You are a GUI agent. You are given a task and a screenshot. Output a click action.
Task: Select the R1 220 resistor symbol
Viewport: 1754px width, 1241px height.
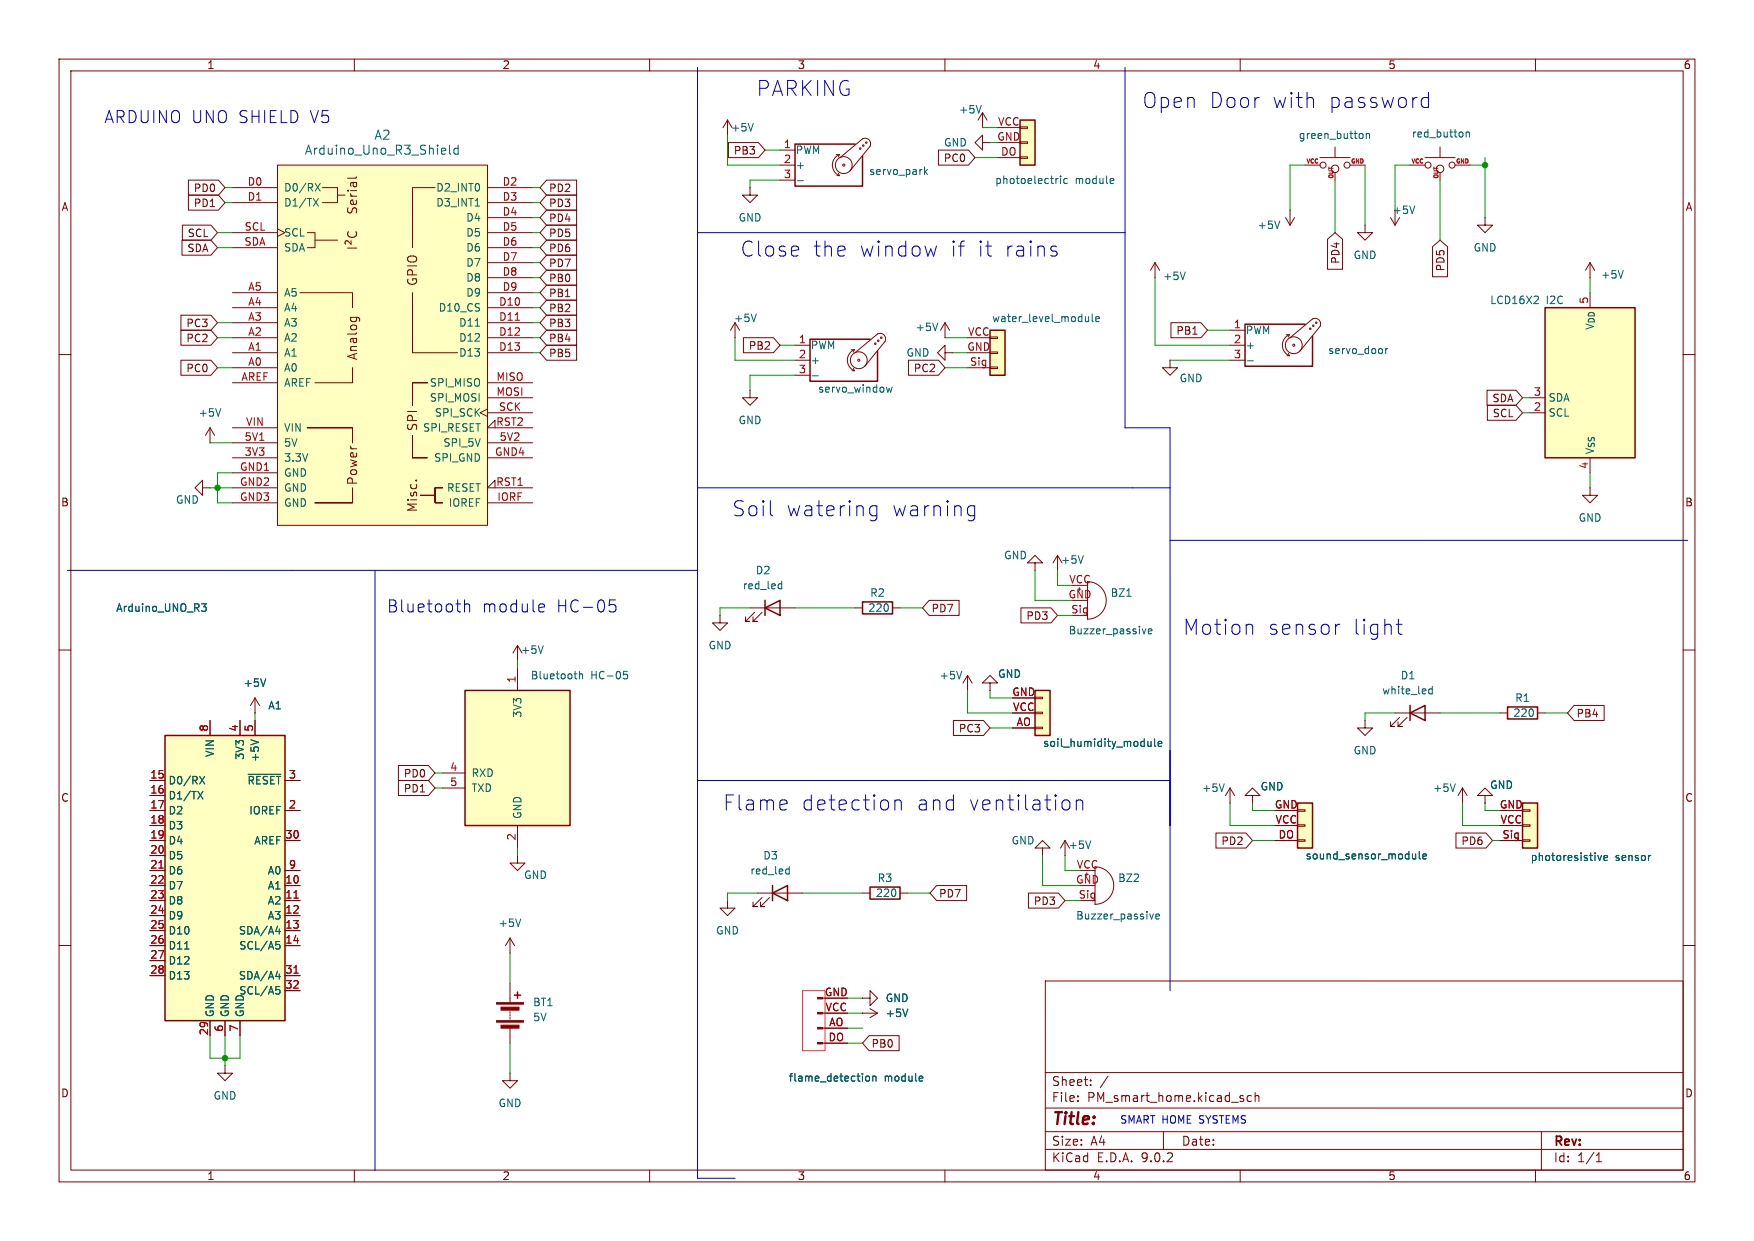pos(1522,713)
